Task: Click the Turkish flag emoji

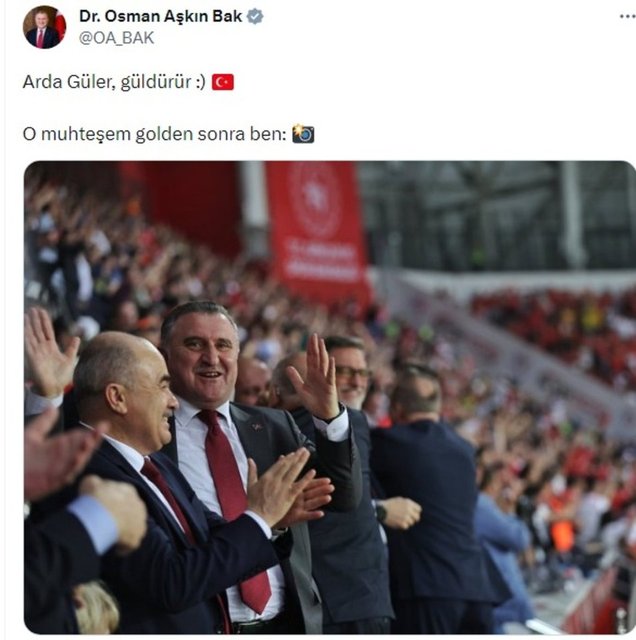Action: click(222, 82)
